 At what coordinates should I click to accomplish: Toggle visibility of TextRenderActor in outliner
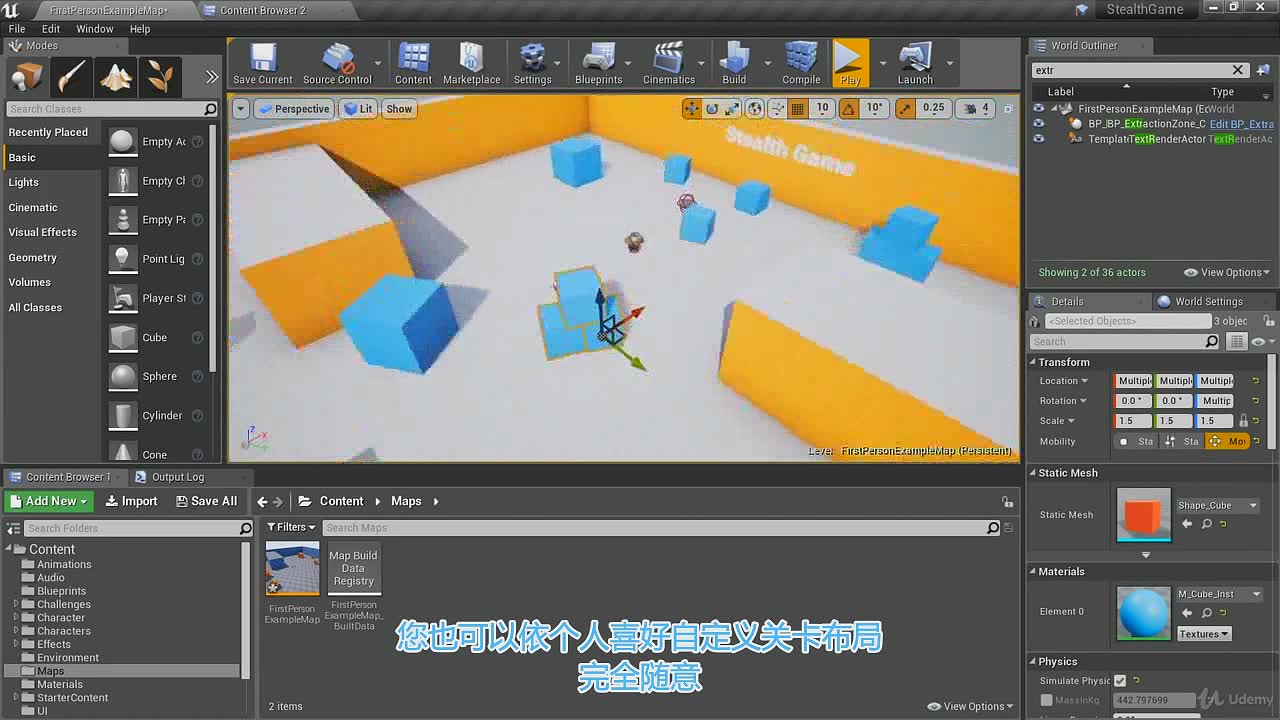[x=1038, y=139]
